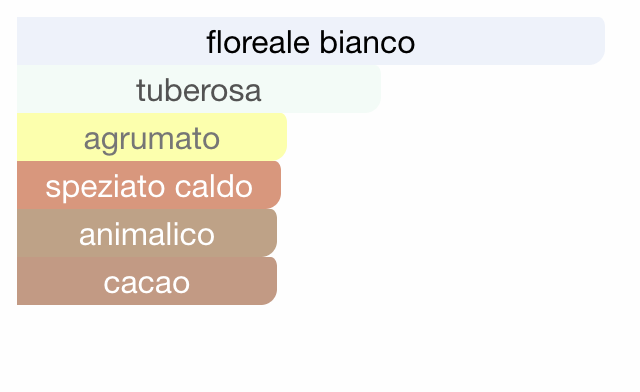Click the 'animalico' text label
This screenshot has height=392, width=640.
pos(147,234)
